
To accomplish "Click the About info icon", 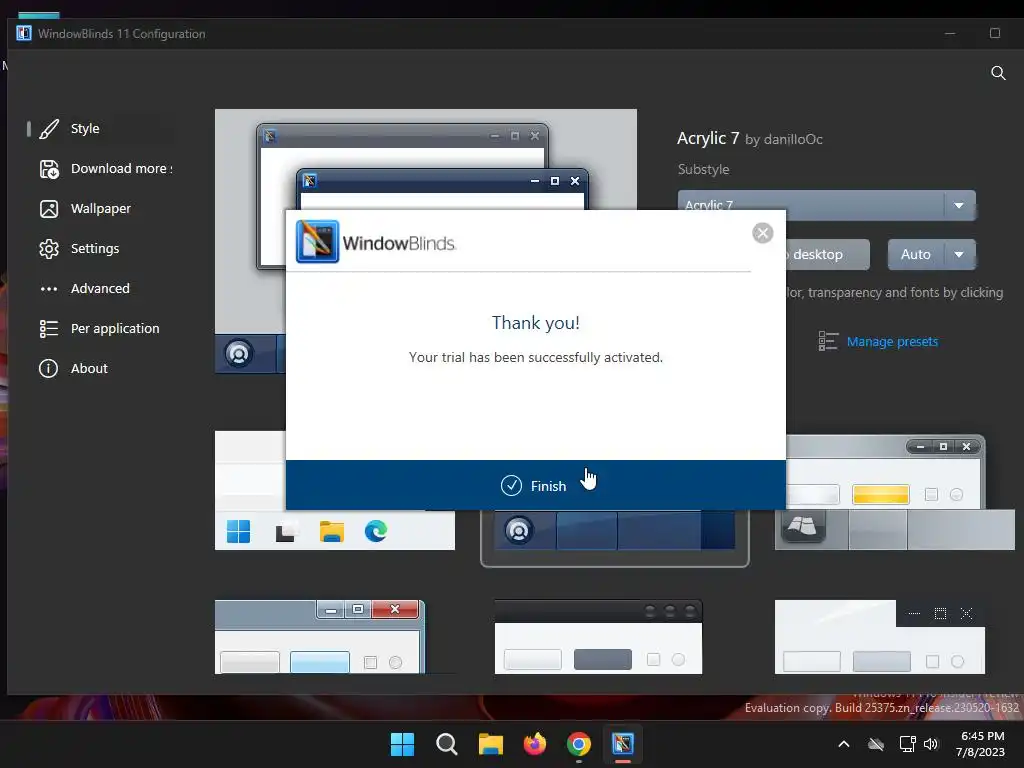I will click(x=48, y=368).
